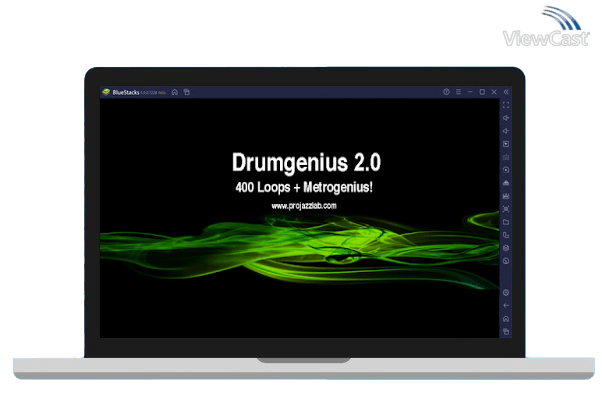
Task: Click the Drumgenius 2.0 title text
Action: click(x=306, y=162)
